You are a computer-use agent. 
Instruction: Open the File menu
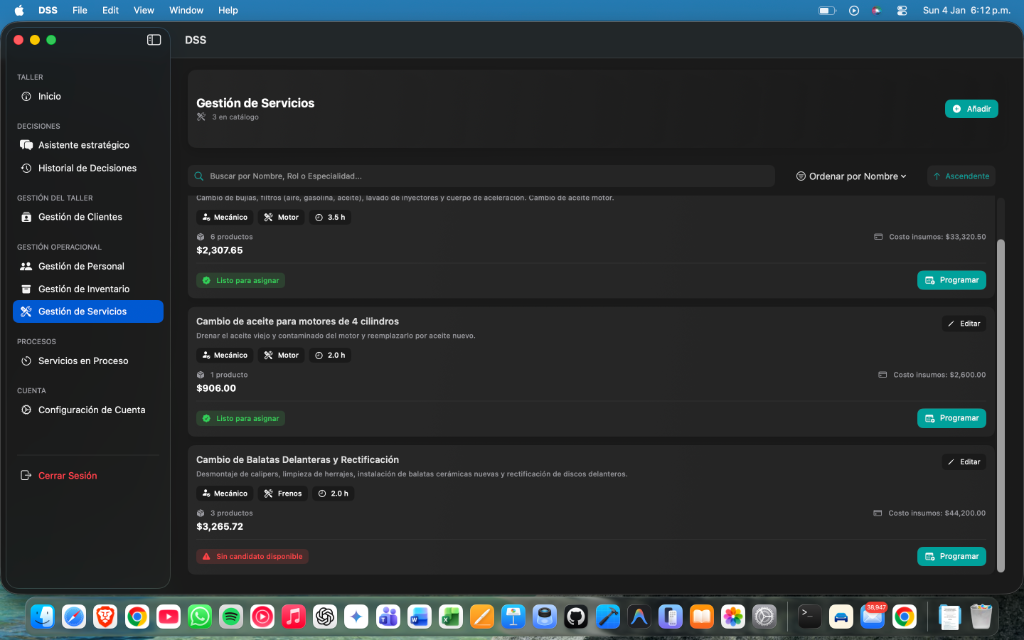[x=79, y=10]
